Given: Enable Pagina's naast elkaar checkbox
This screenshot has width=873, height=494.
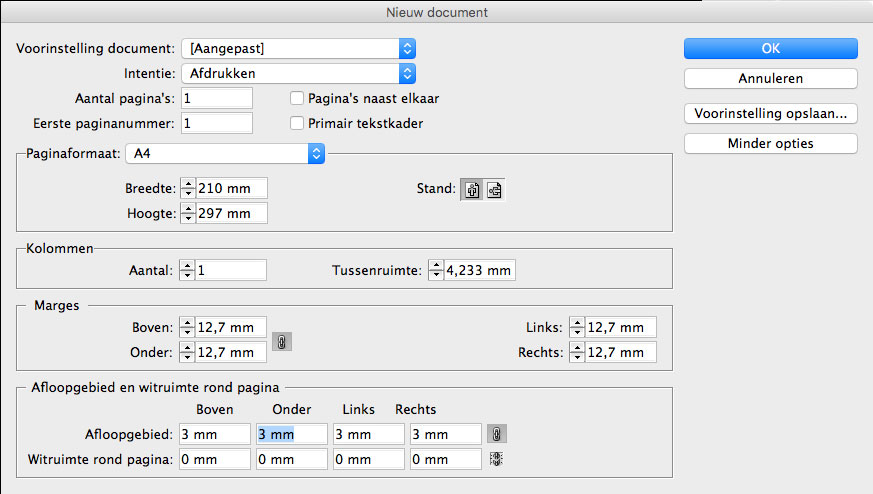Looking at the screenshot, I should pos(297,98).
